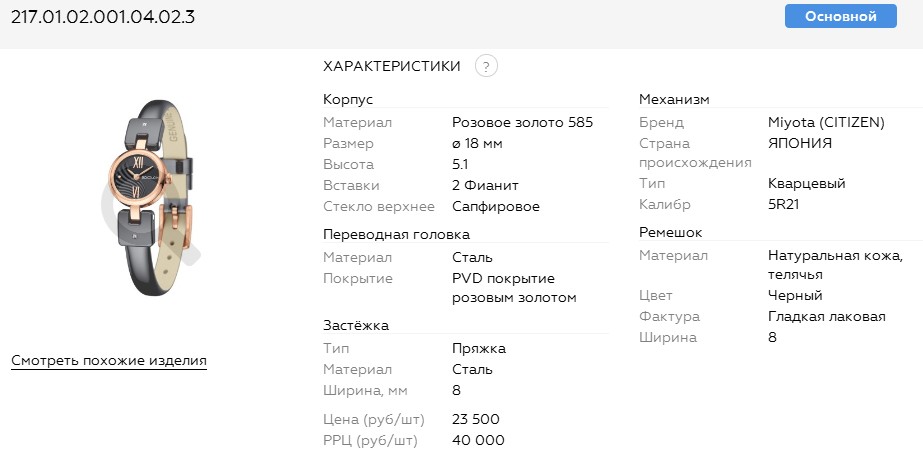Click the Механизм section header
This screenshot has width=923, height=468.
click(x=674, y=100)
